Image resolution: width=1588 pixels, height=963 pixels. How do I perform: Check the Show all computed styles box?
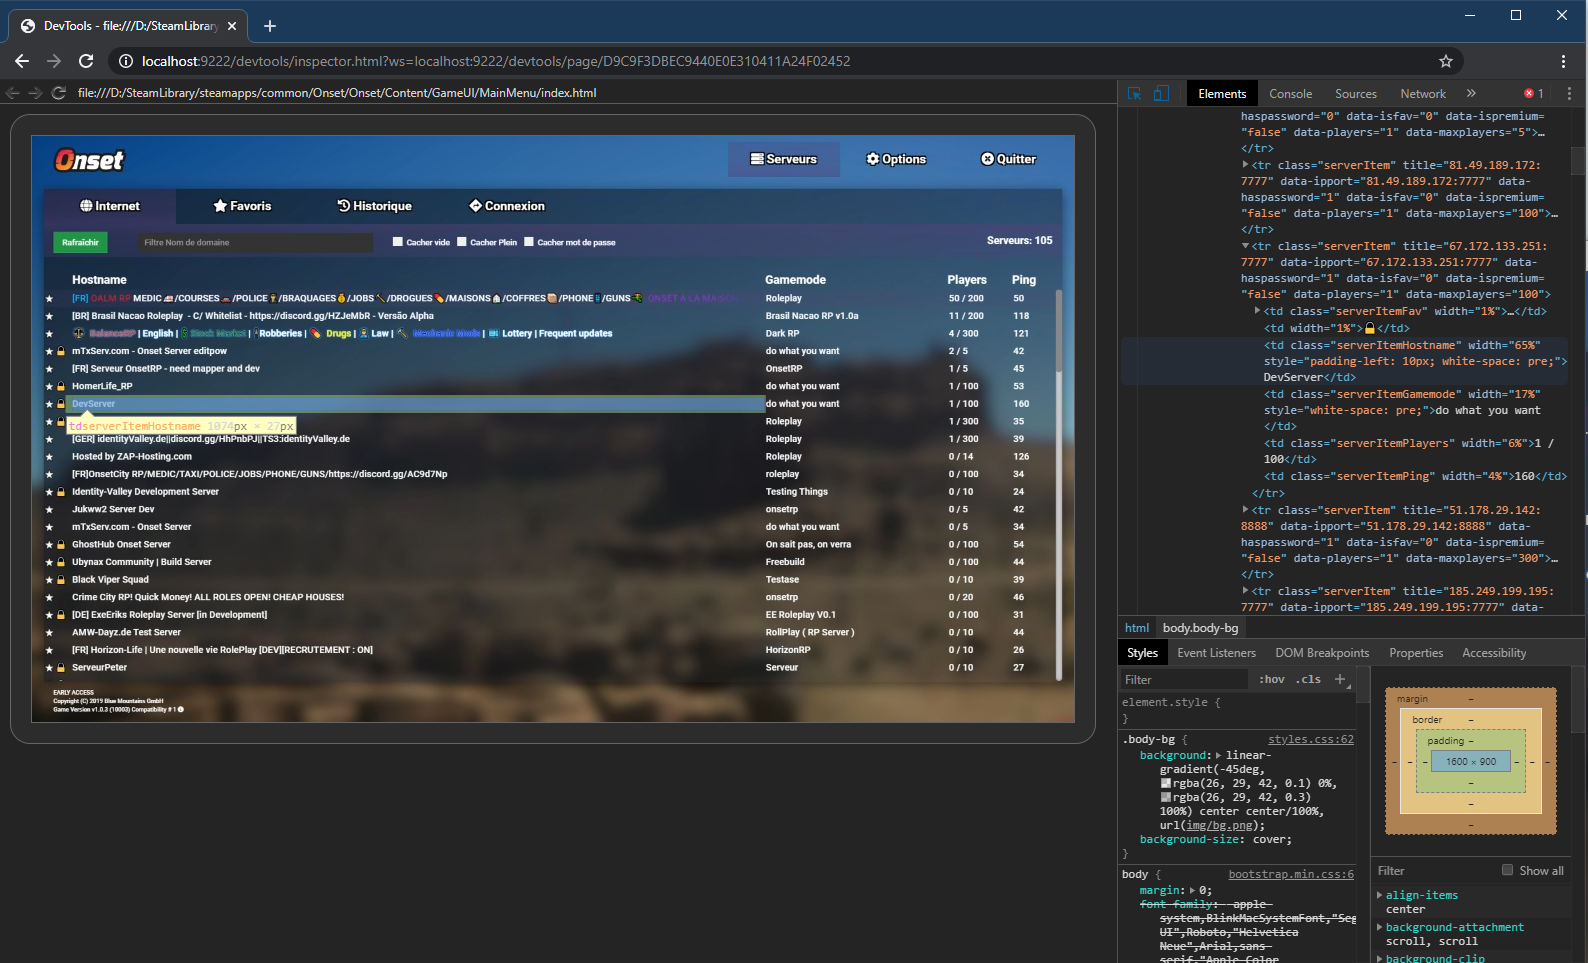(1507, 870)
